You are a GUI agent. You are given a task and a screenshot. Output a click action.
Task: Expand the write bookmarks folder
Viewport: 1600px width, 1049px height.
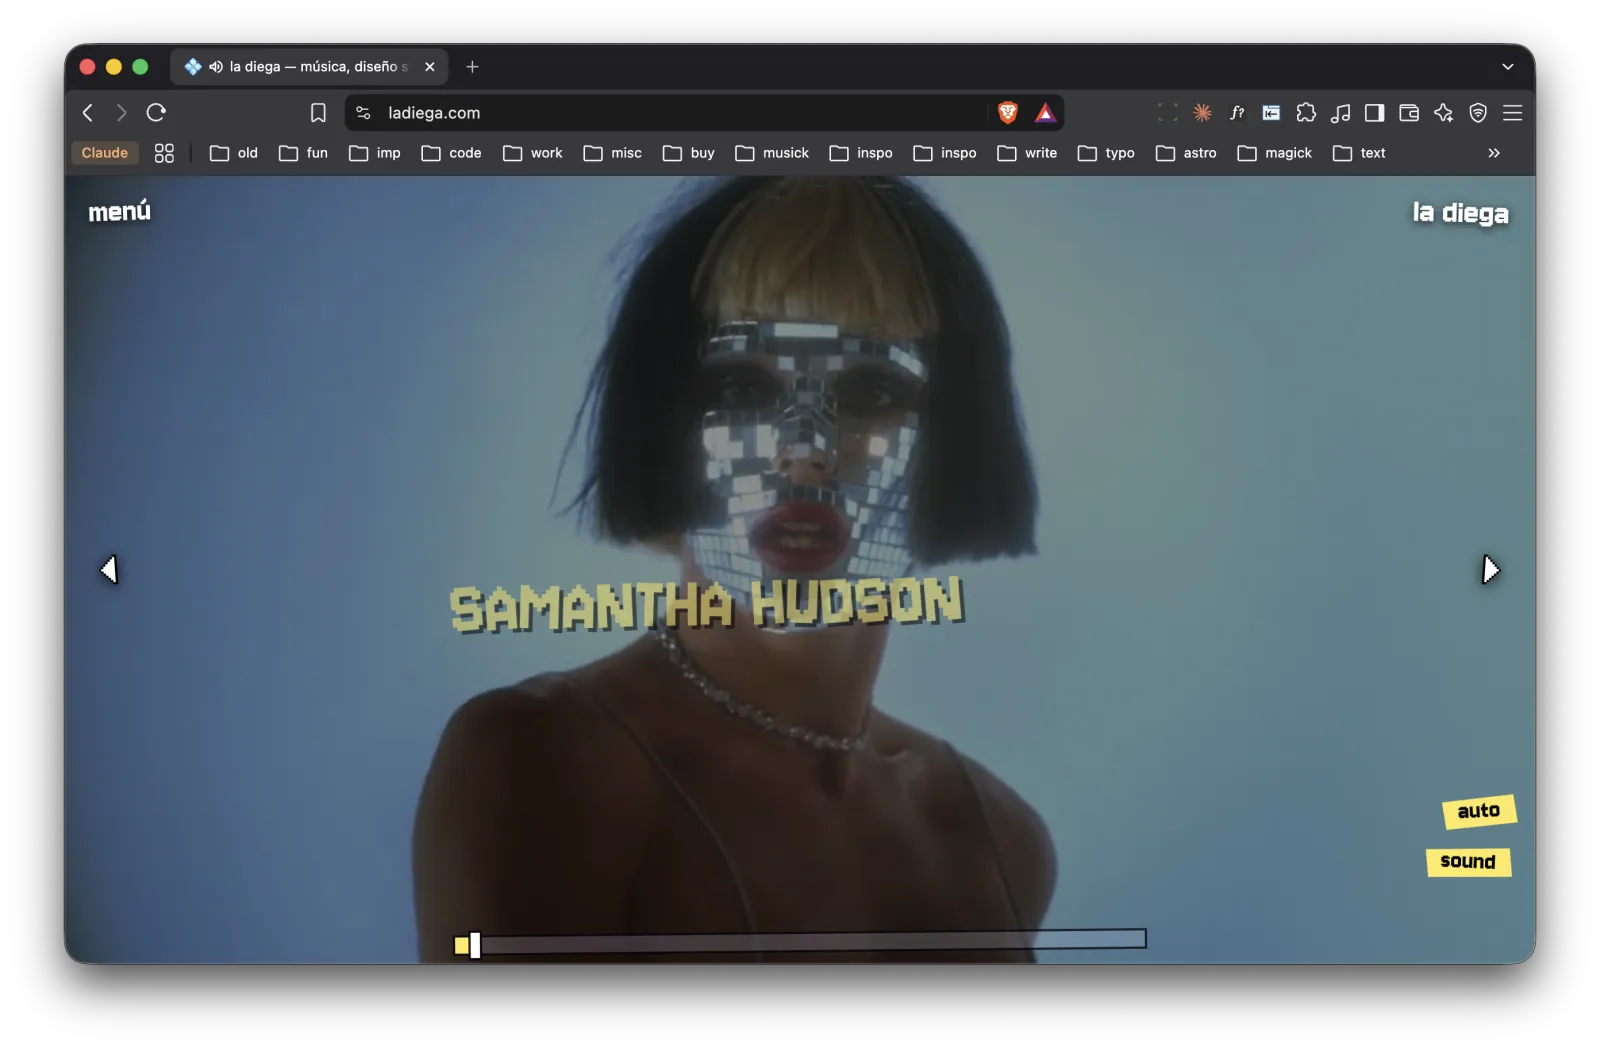tap(1027, 153)
